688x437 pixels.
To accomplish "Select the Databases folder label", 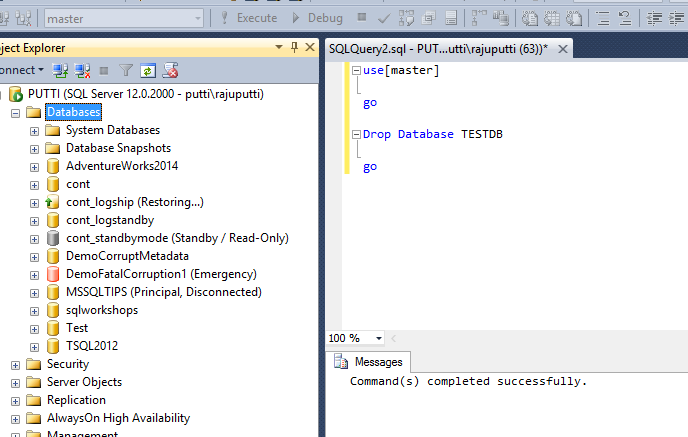I will 74,112.
